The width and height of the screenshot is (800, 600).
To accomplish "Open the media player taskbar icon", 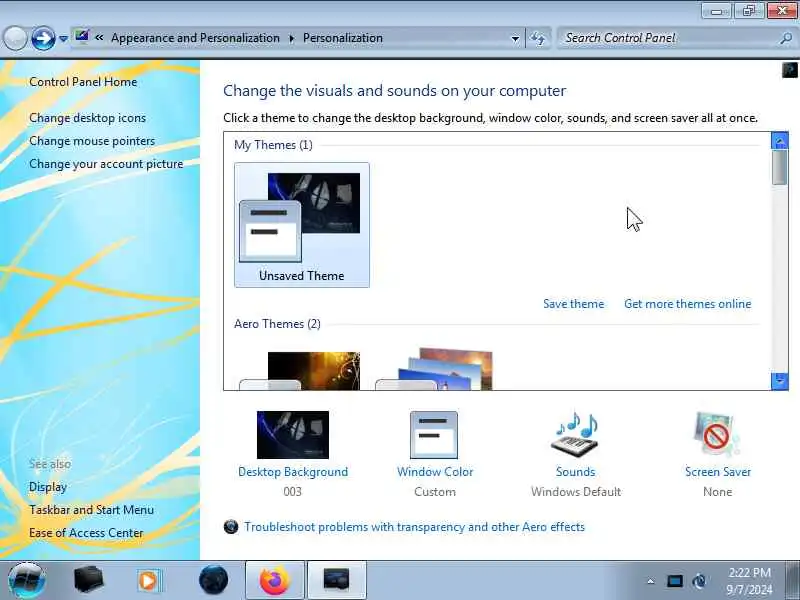I will (149, 581).
